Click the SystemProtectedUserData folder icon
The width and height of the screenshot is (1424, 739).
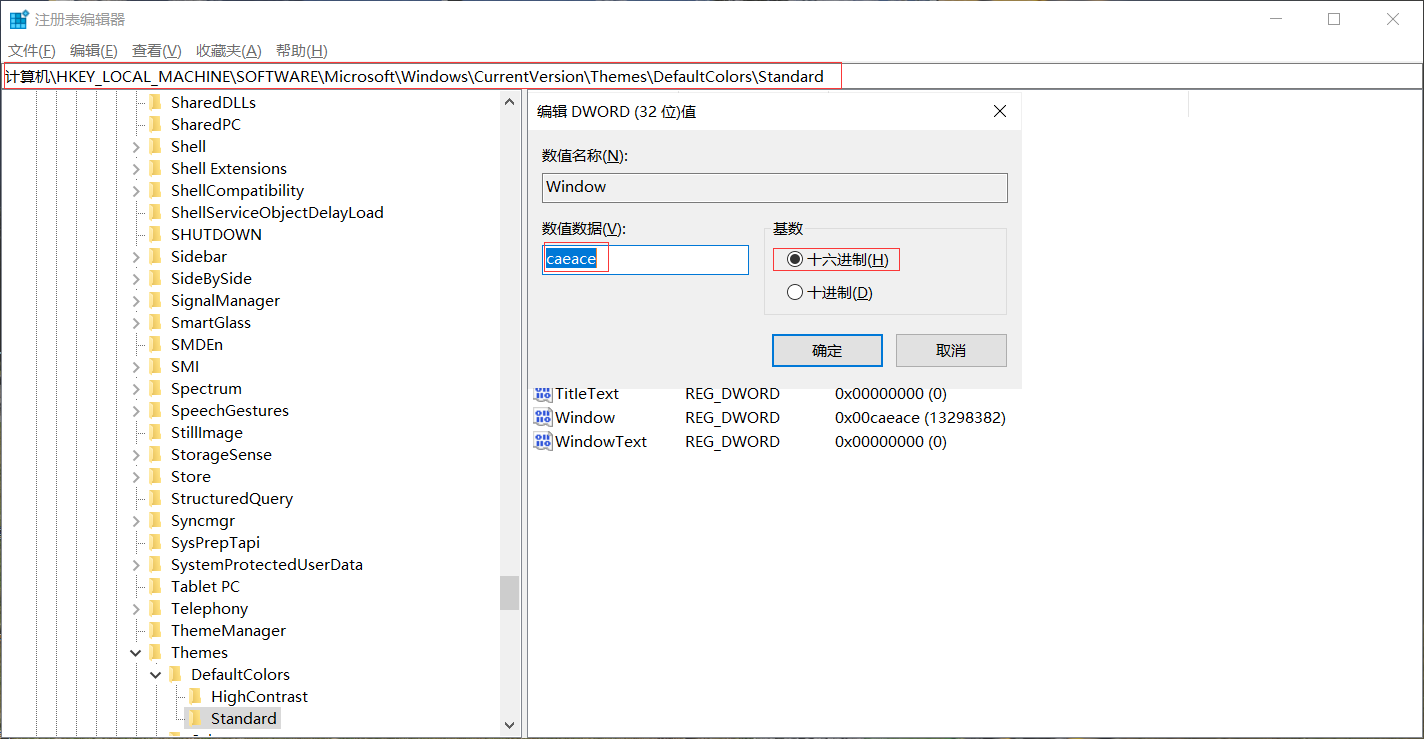(155, 564)
